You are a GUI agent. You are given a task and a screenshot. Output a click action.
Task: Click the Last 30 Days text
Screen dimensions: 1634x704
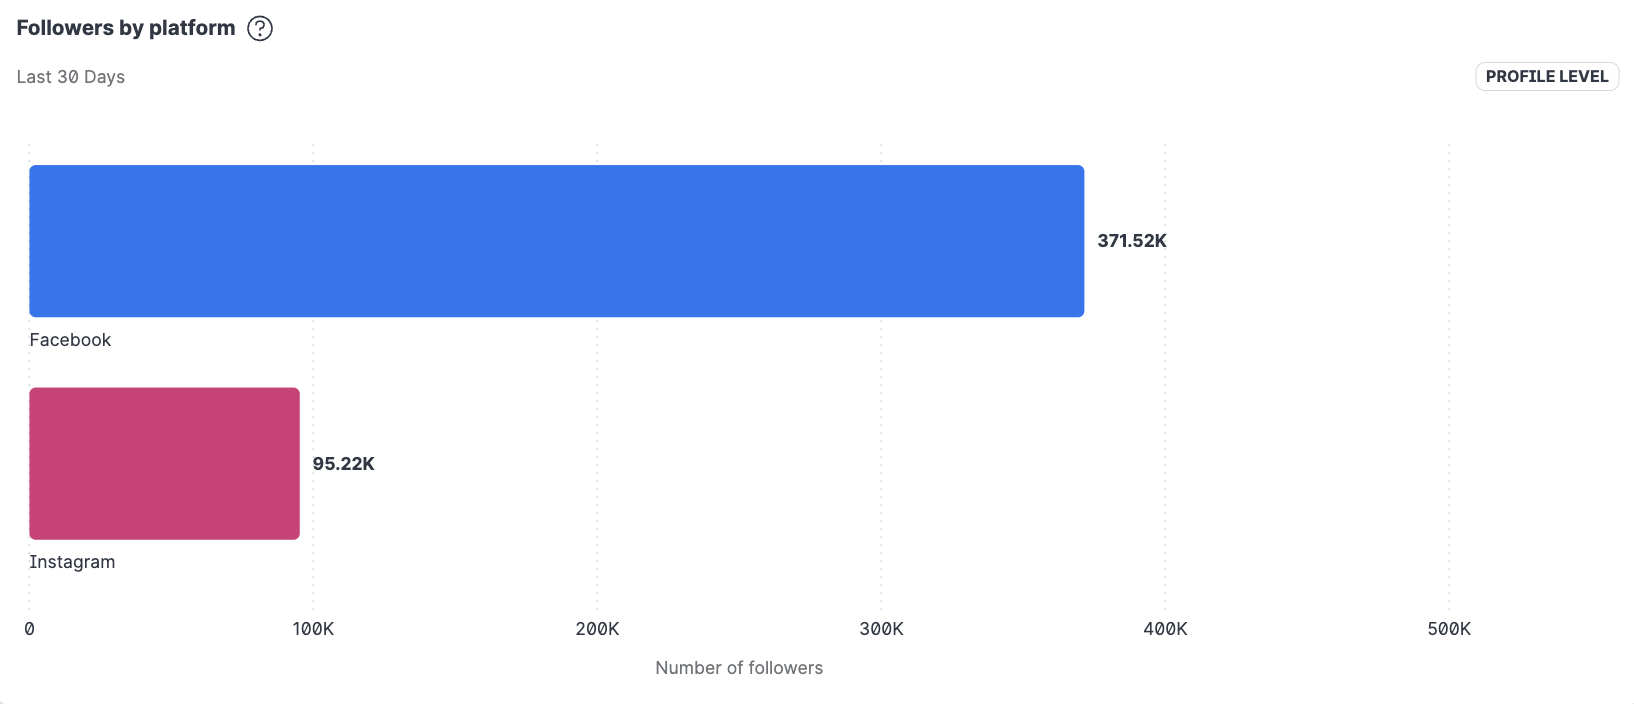click(x=71, y=77)
